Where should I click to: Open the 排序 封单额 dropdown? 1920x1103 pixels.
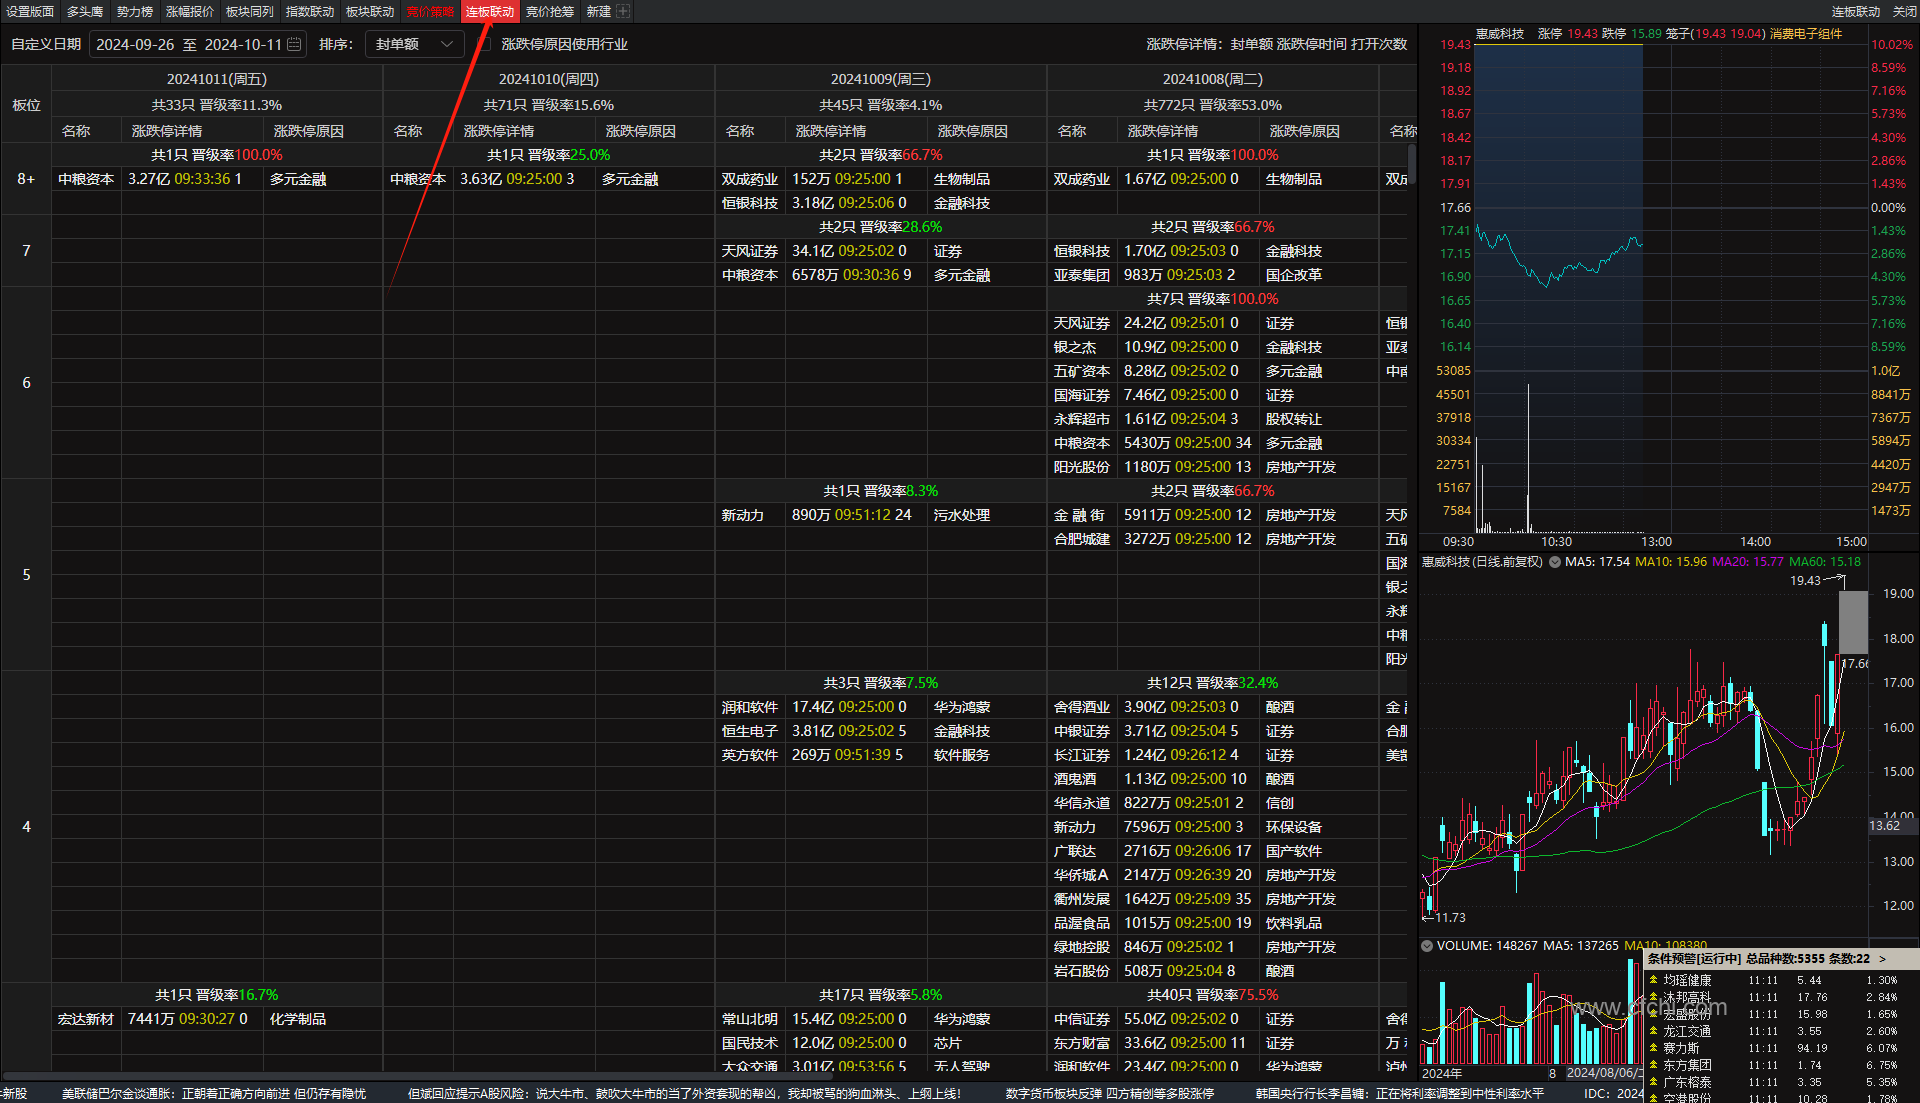pos(414,44)
